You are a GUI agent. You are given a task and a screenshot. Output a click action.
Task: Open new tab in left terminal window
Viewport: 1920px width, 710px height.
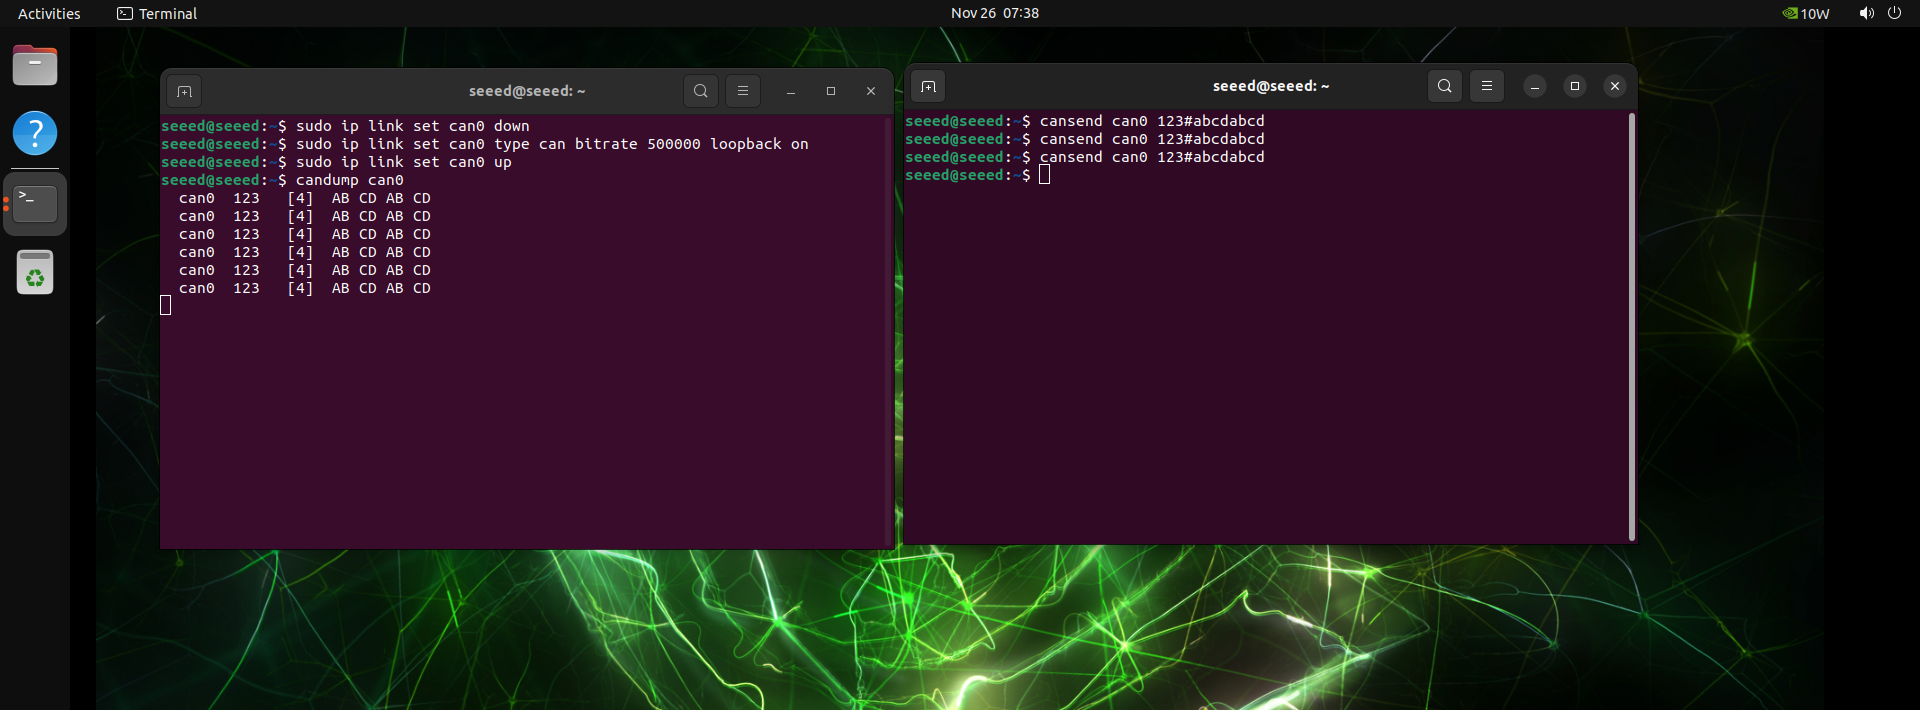pos(184,92)
